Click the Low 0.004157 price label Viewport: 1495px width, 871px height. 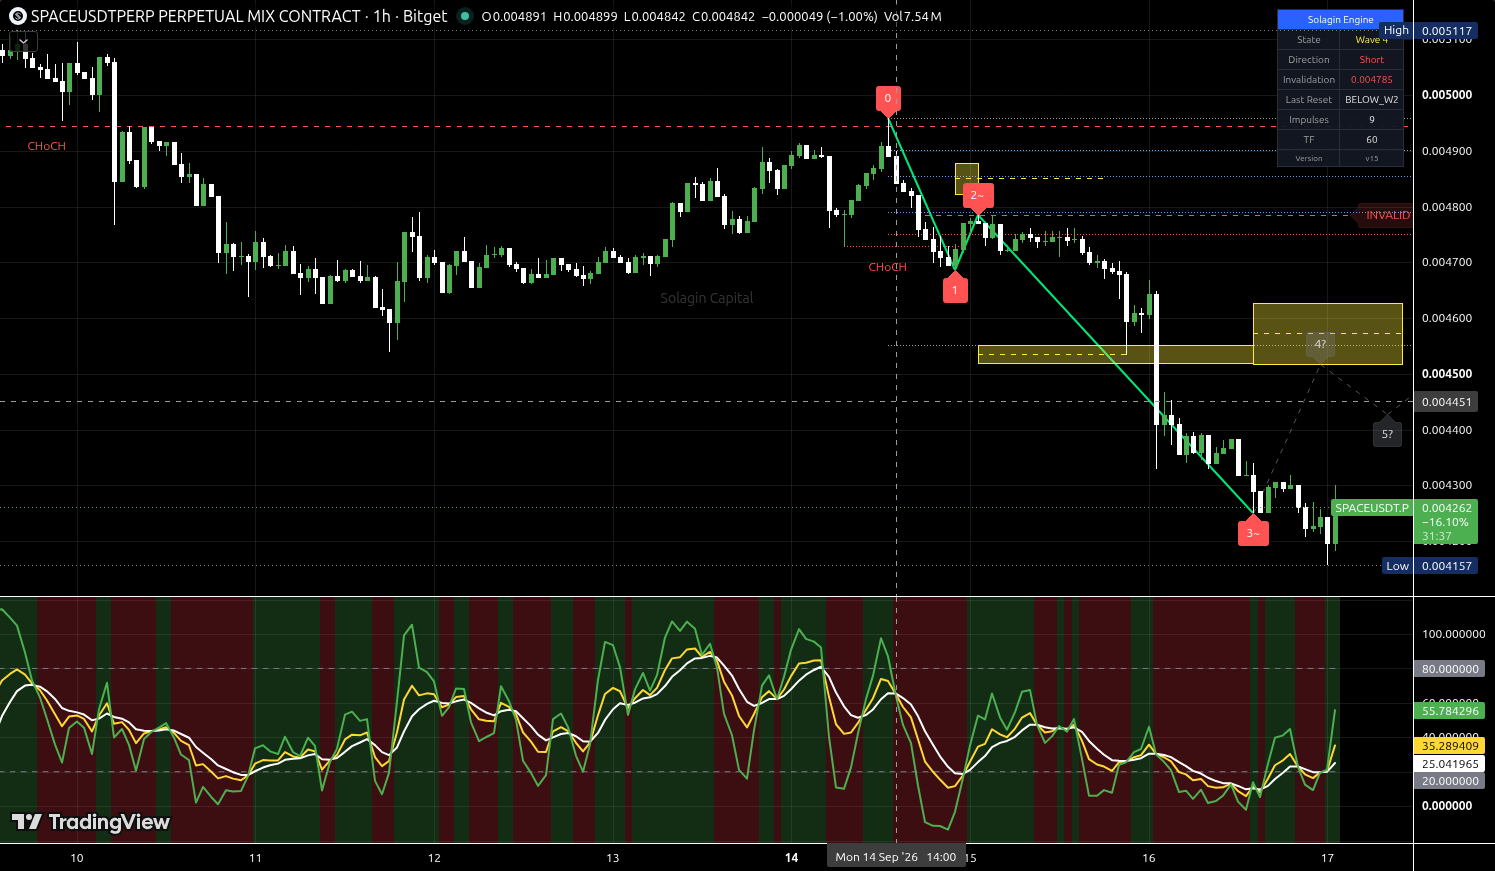tap(1430, 566)
